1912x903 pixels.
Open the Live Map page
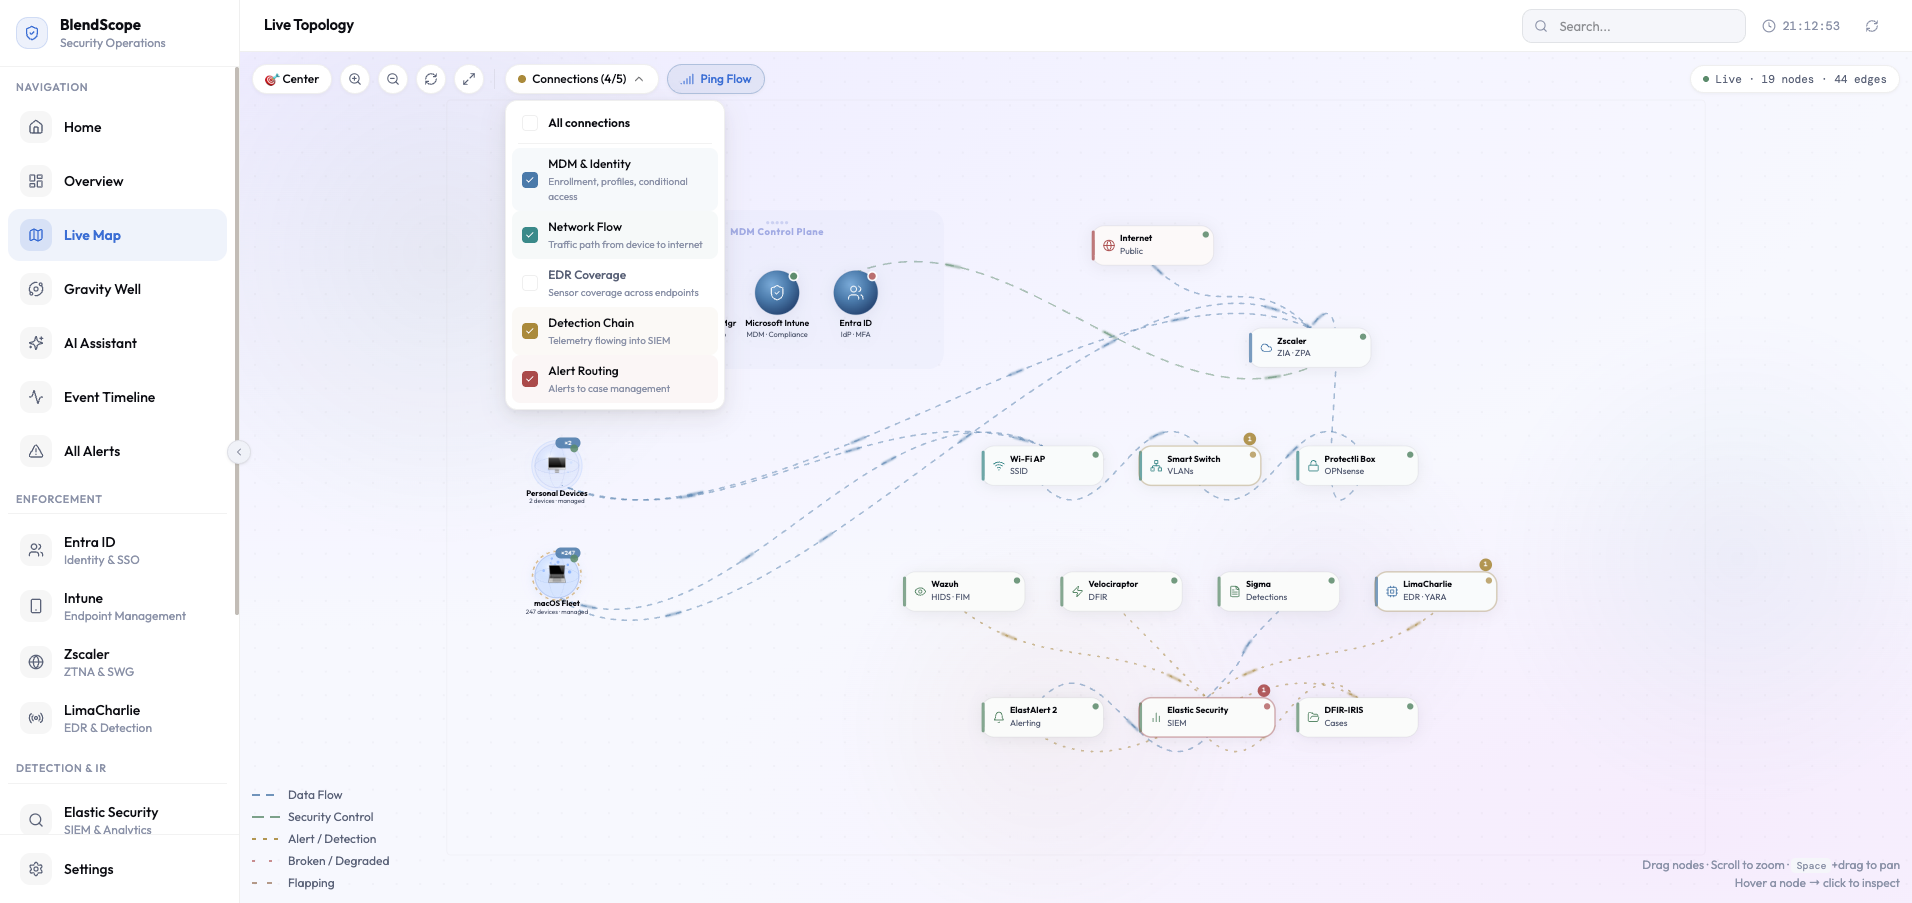(x=118, y=235)
